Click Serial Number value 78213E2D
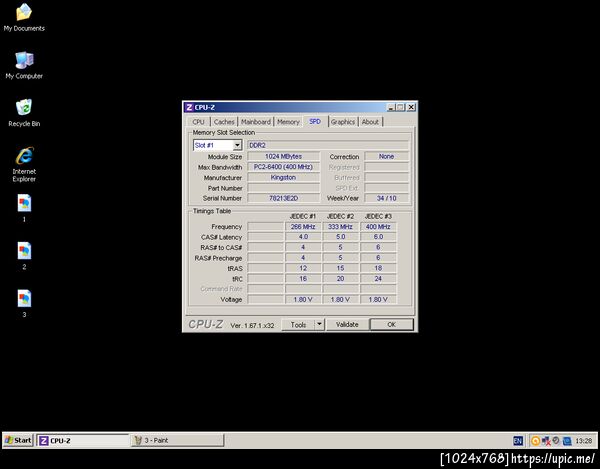Image resolution: width=600 pixels, height=469 pixels. point(284,198)
